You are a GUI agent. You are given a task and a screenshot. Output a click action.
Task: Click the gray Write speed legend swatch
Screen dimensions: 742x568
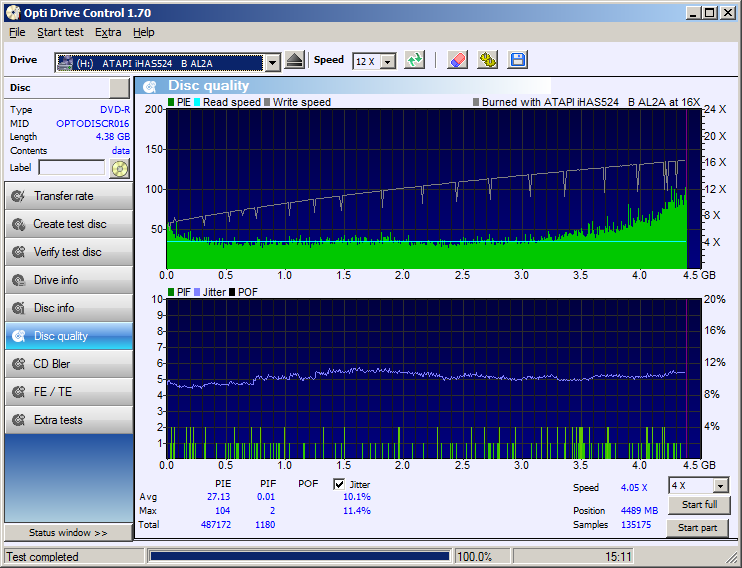[267, 102]
